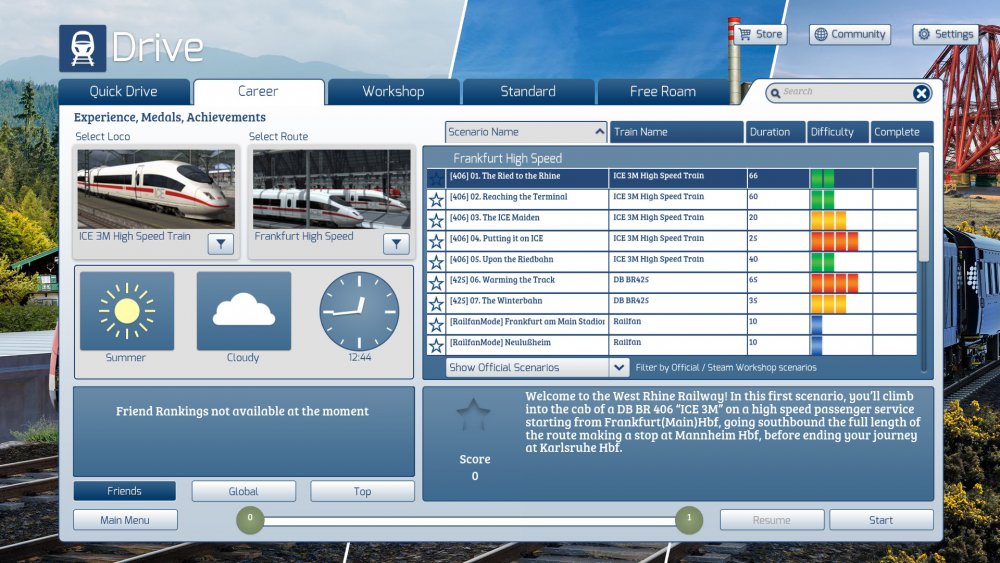Viewport: 1000px width, 563px height.
Task: Click the Cloudy weather icon
Action: [243, 311]
